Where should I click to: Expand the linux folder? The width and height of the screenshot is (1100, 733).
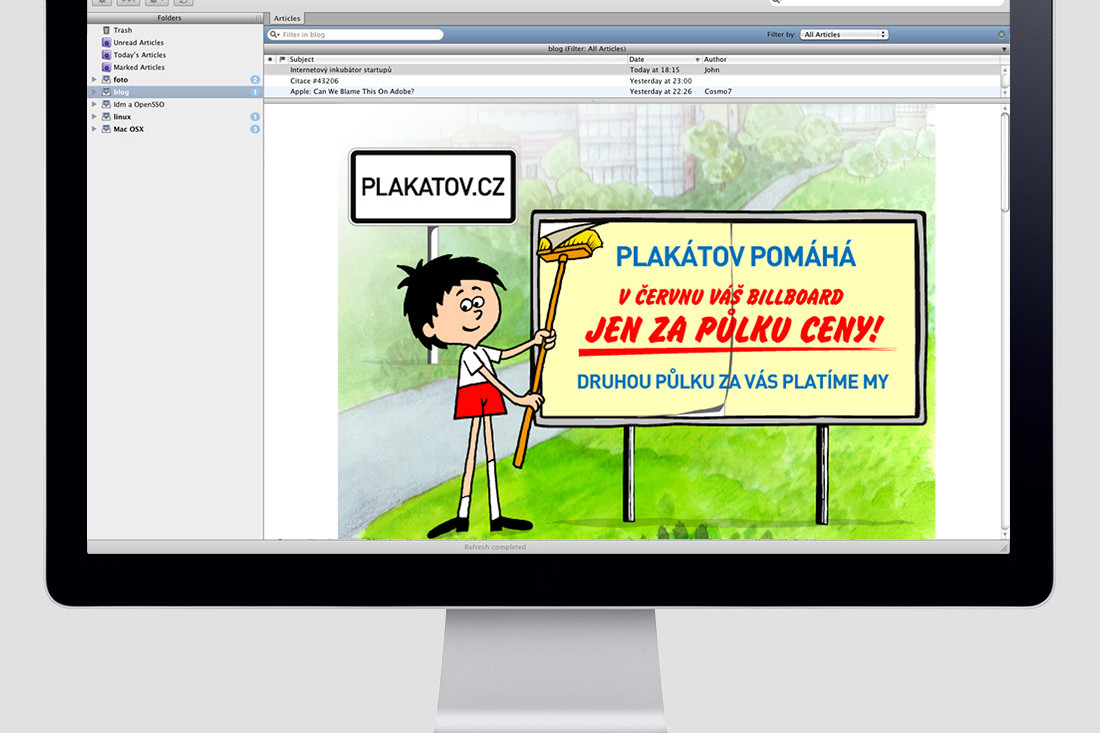94,117
